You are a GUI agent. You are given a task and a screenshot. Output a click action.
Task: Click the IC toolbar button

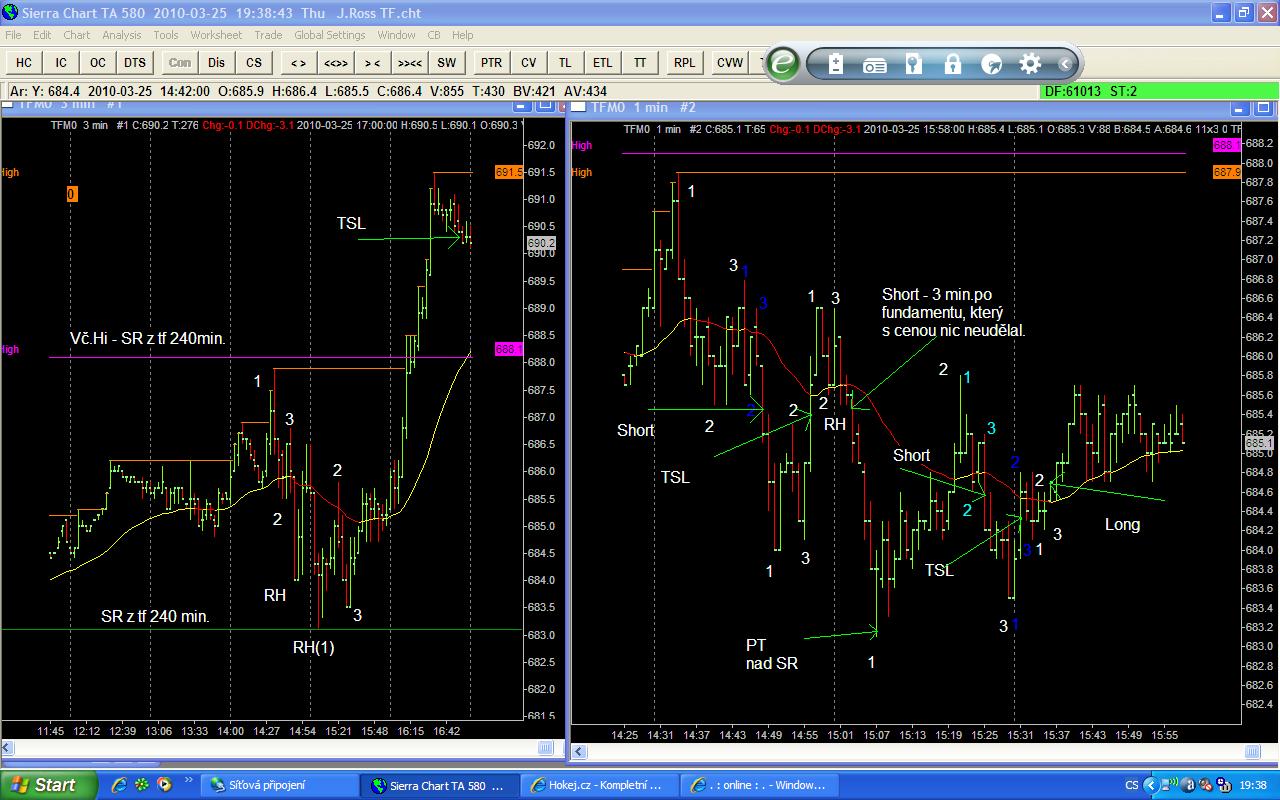(61, 62)
